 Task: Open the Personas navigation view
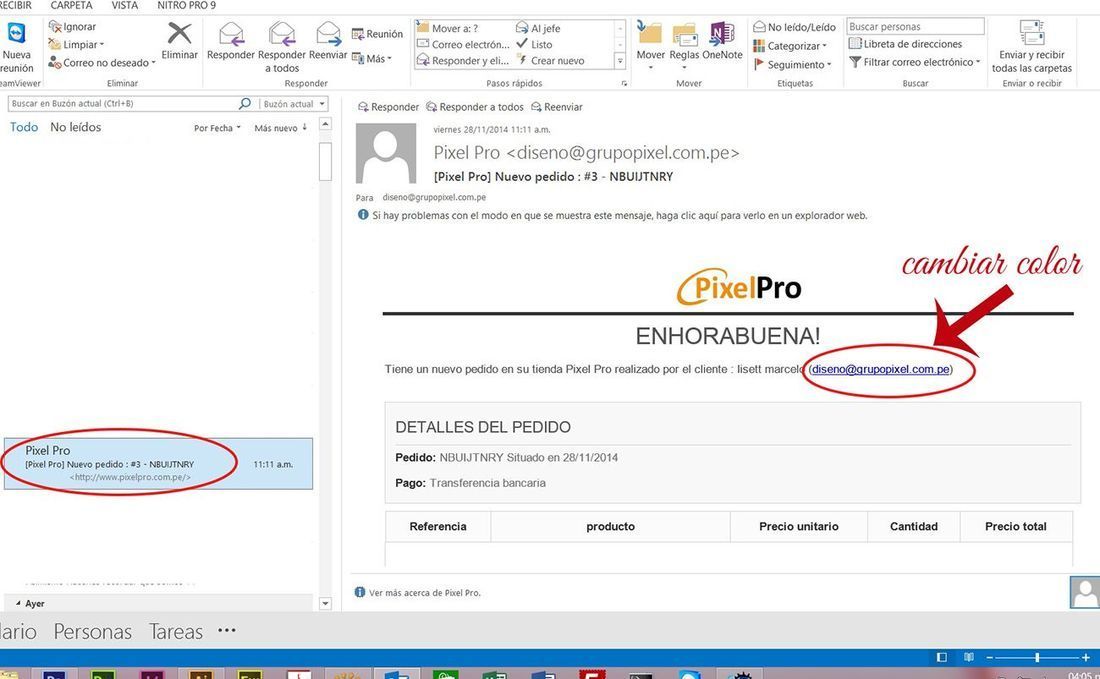93,631
